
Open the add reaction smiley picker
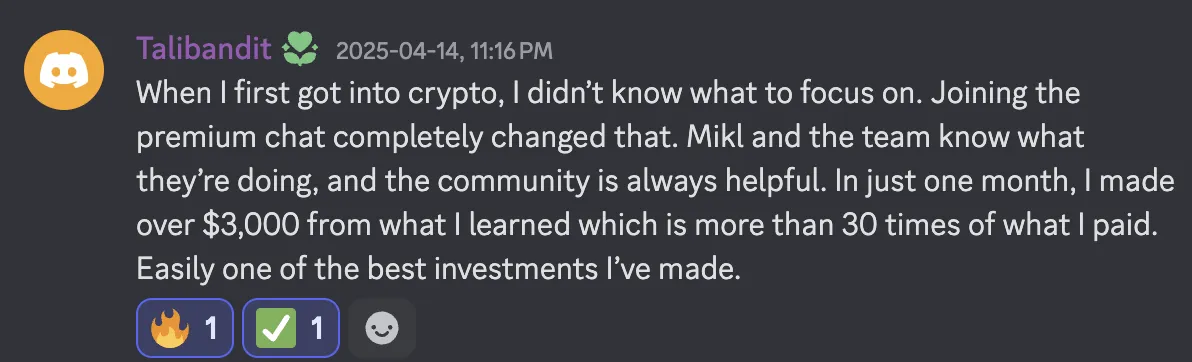point(382,328)
